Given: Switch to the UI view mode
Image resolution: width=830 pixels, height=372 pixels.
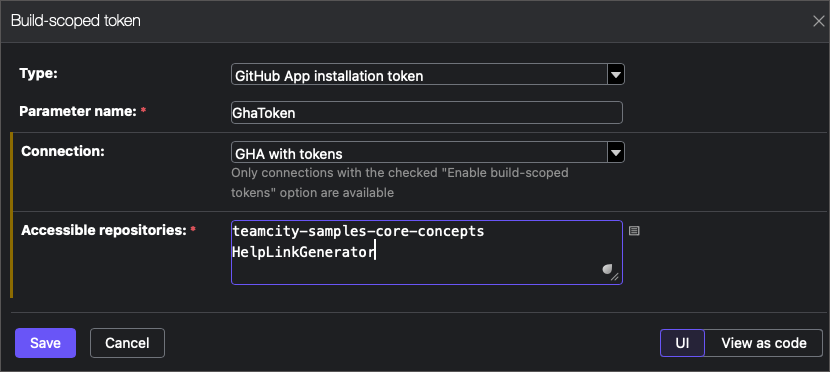Looking at the screenshot, I should [x=682, y=343].
